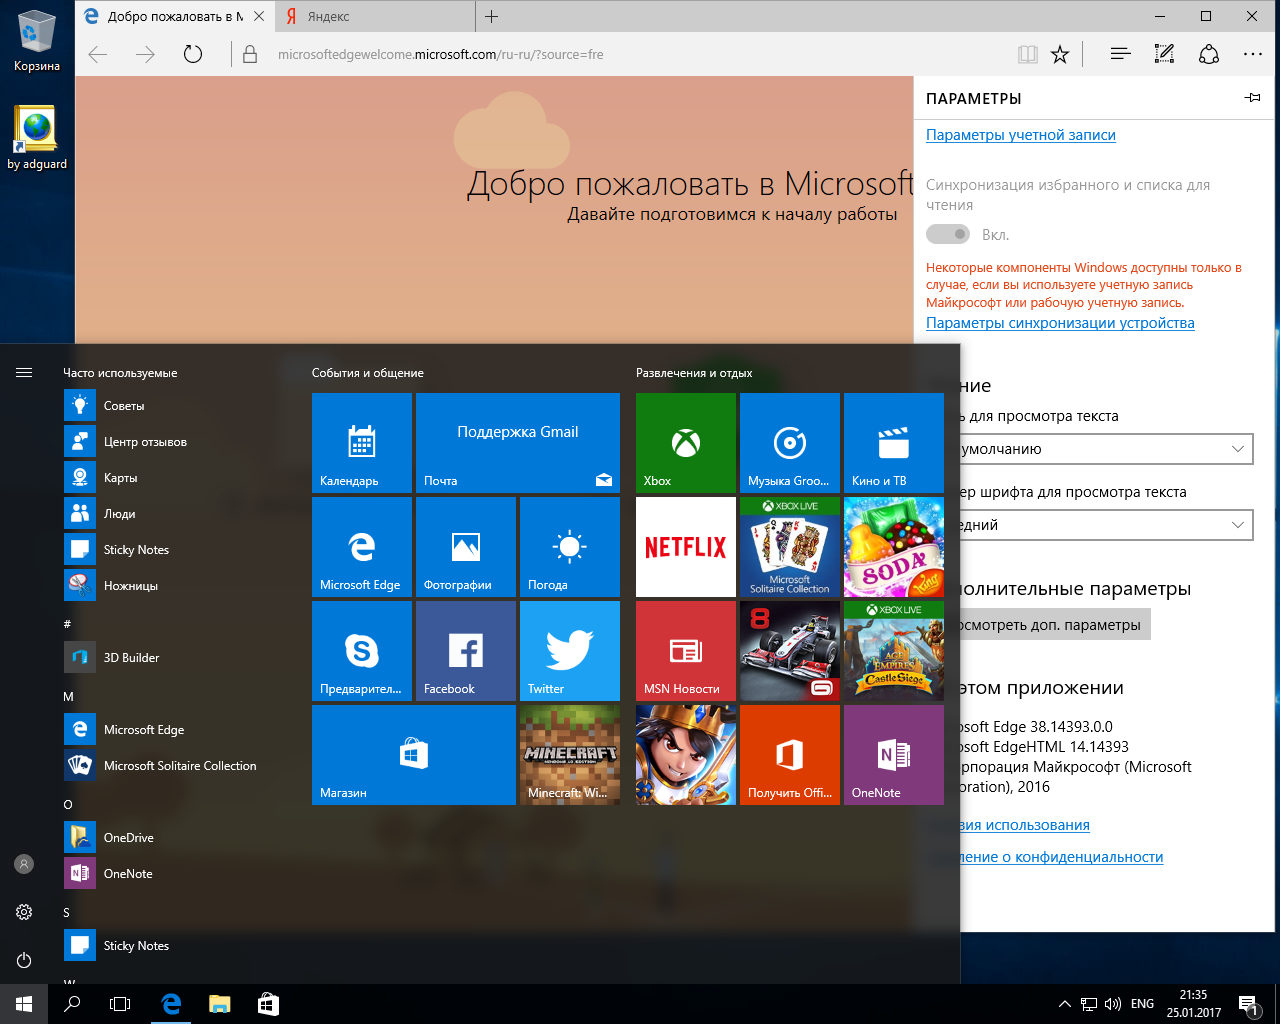Open the Twitter tile
This screenshot has height=1024, width=1280.
570,651
